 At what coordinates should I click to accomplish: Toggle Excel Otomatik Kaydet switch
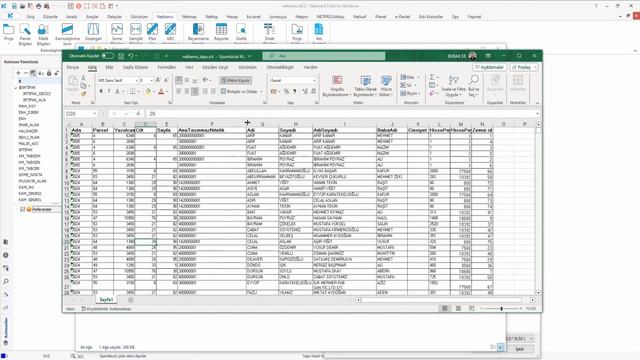tap(108, 56)
